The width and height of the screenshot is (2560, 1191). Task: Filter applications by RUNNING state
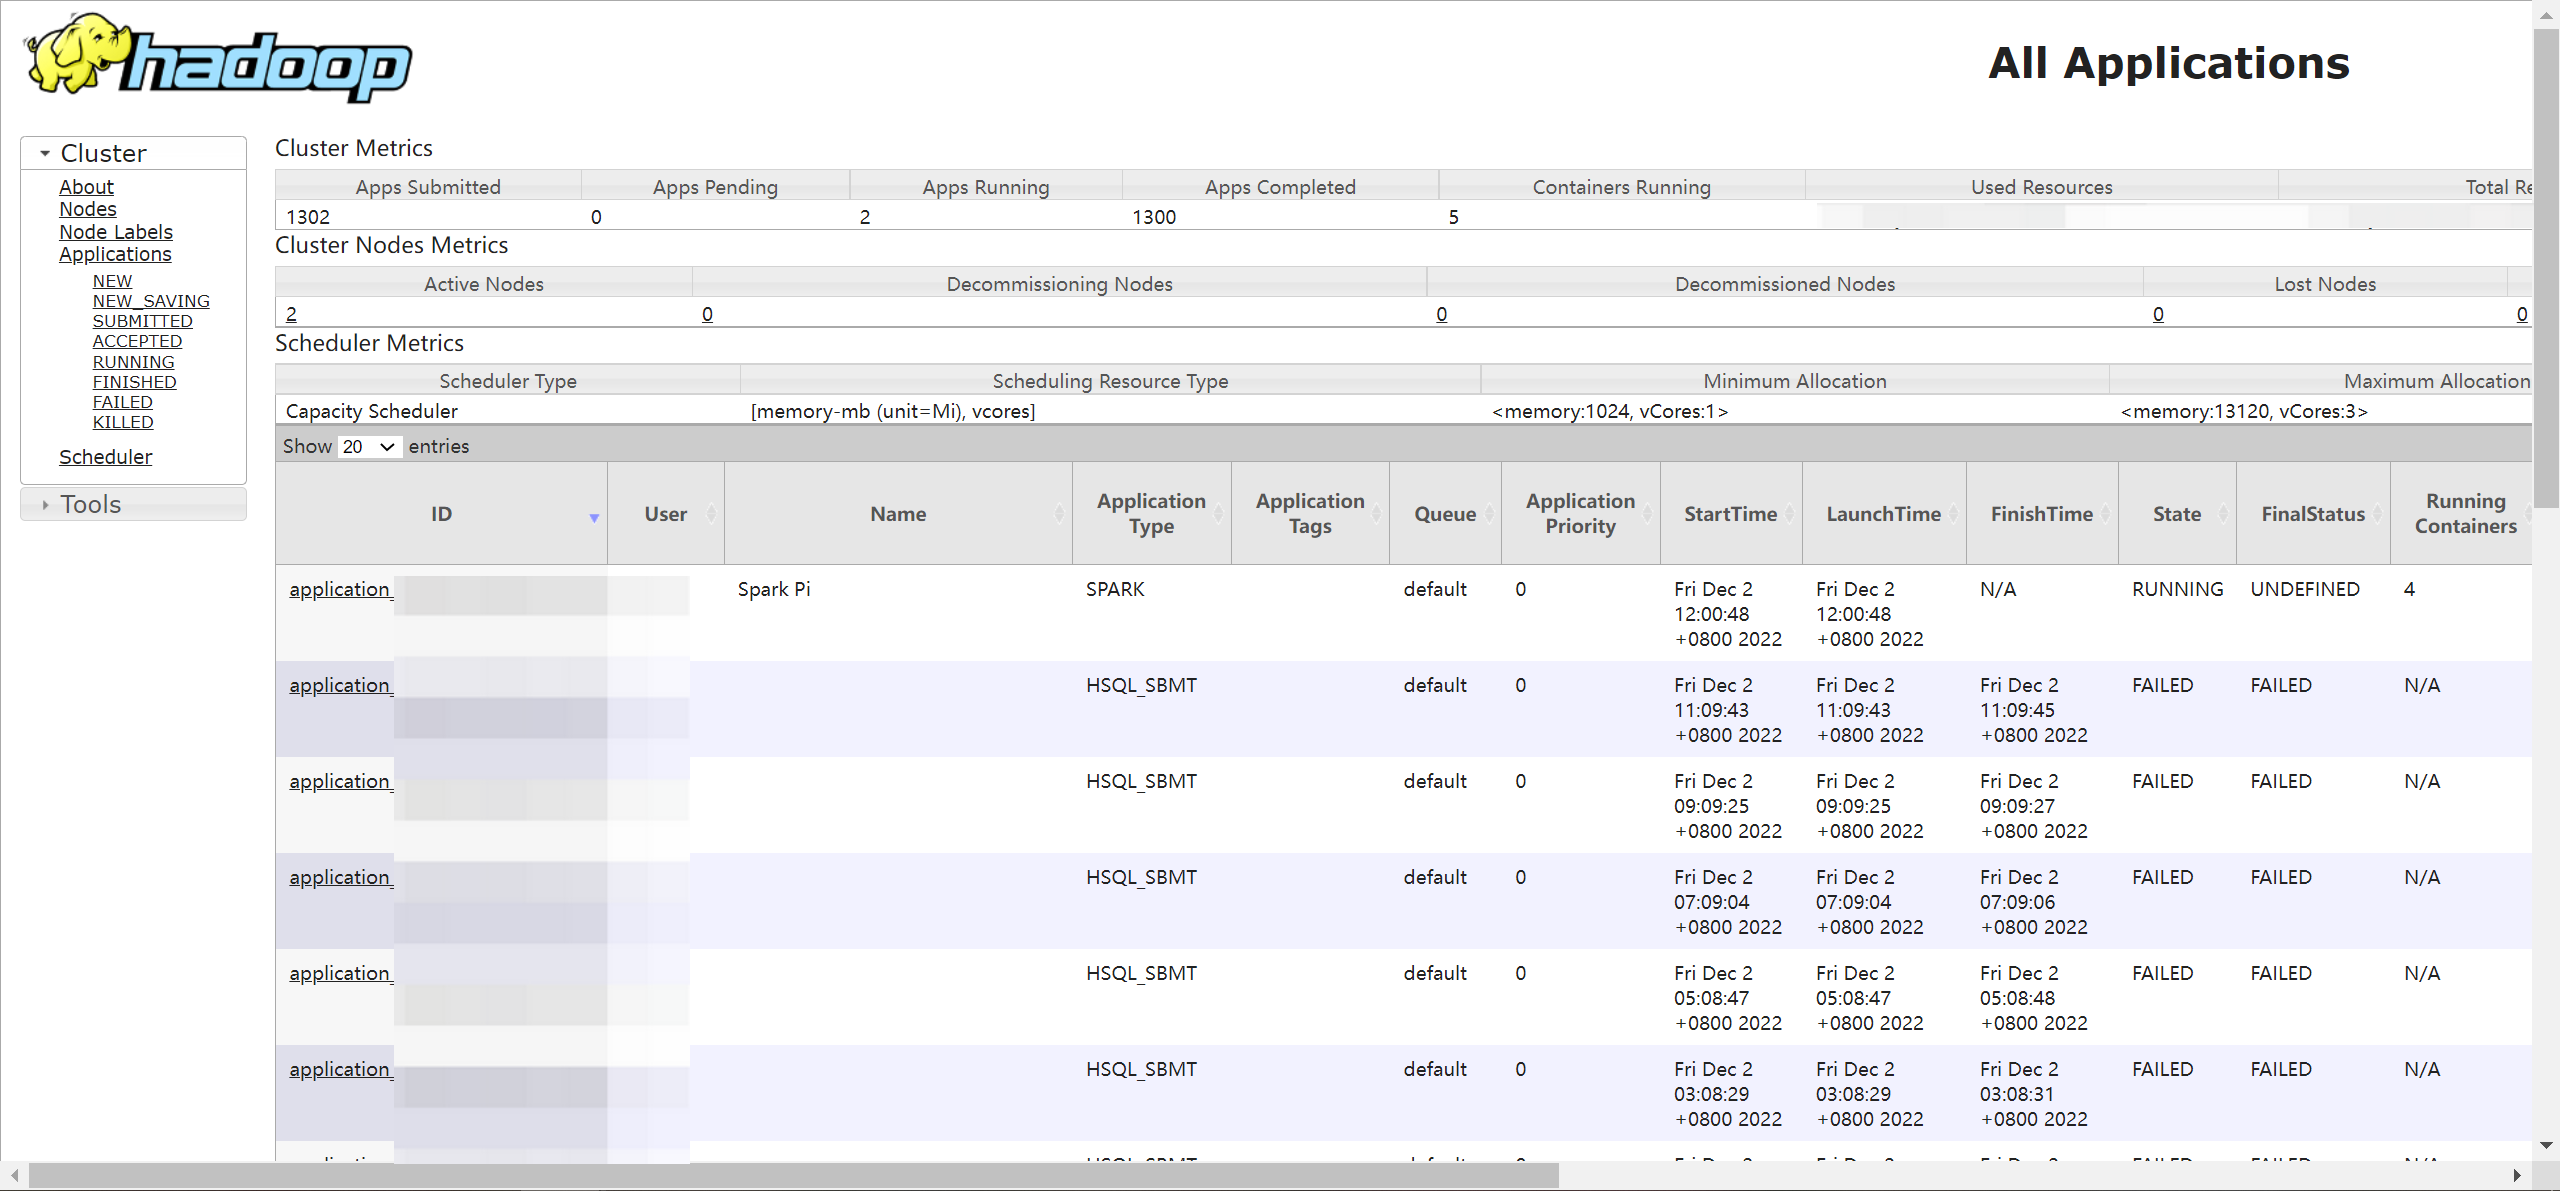click(x=134, y=362)
